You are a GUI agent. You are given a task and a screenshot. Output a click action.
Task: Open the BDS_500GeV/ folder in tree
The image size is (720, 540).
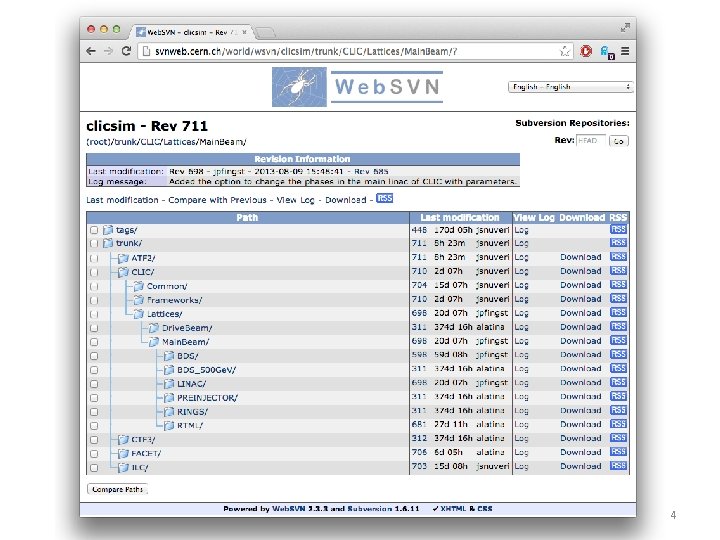coord(206,370)
